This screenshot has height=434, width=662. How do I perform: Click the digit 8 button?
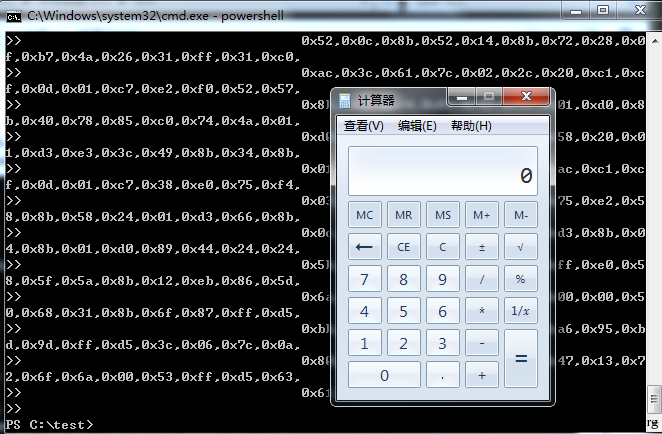pos(404,279)
